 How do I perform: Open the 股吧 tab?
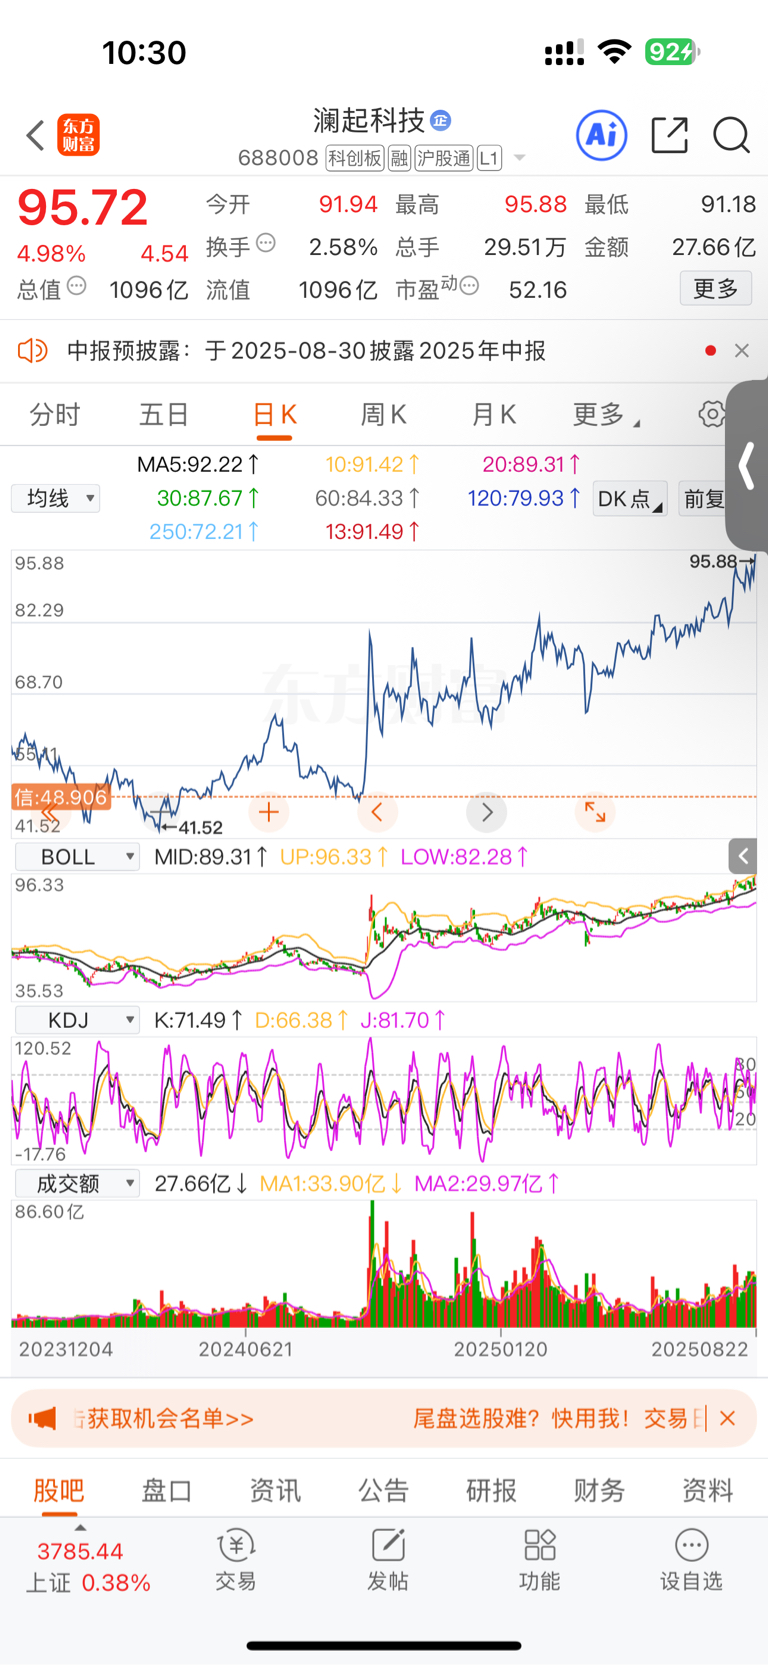point(59,1490)
